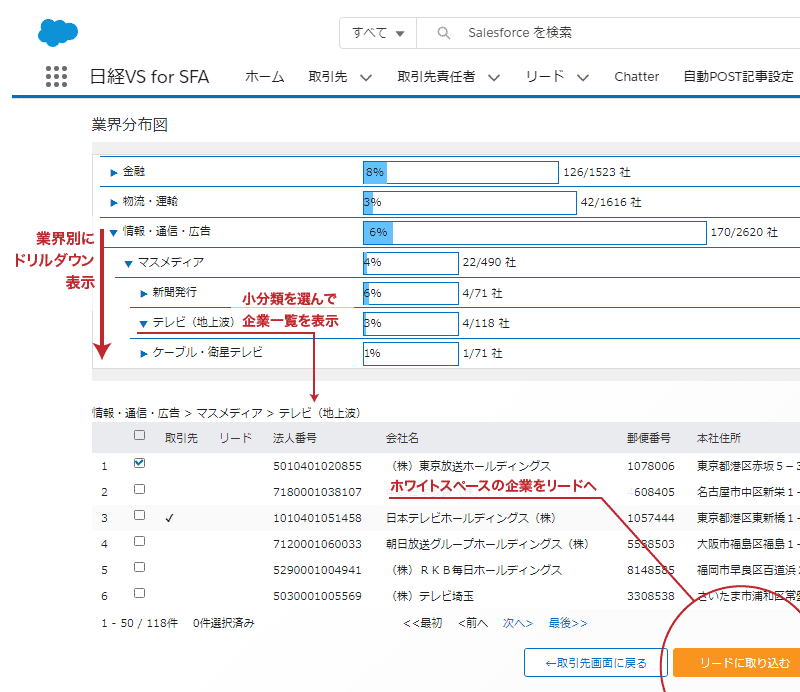The width and height of the screenshot is (800, 692).
Task: Click the 情報・通信・広告 6% progress bar
Action: 535,233
